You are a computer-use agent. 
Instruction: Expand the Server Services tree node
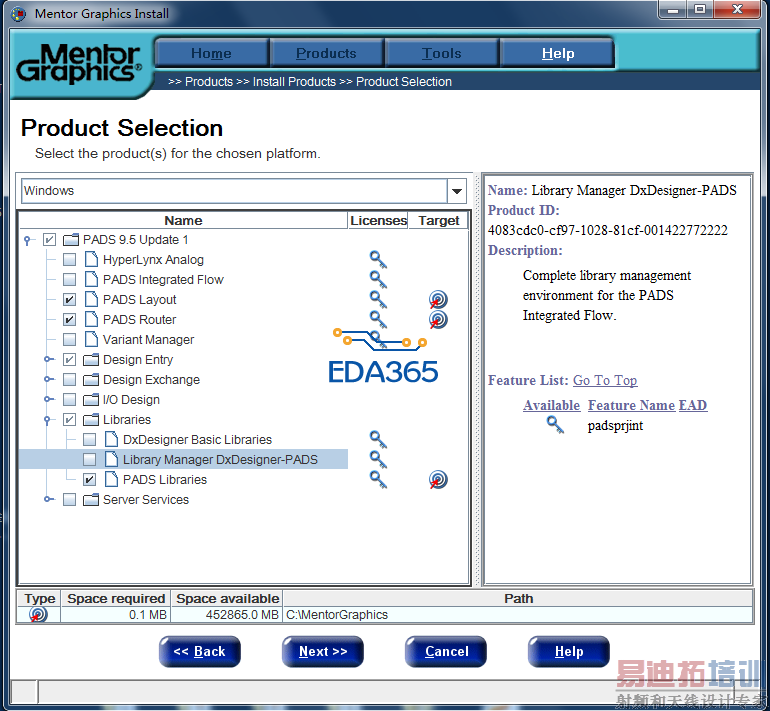48,499
